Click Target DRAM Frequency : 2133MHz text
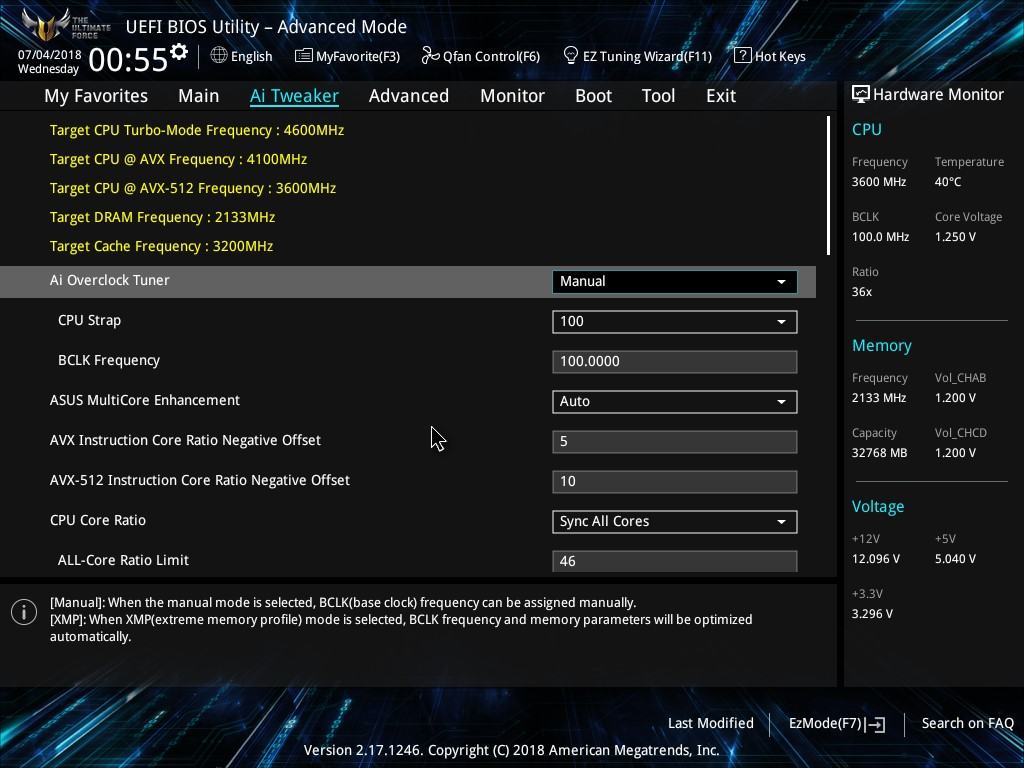 pos(162,217)
